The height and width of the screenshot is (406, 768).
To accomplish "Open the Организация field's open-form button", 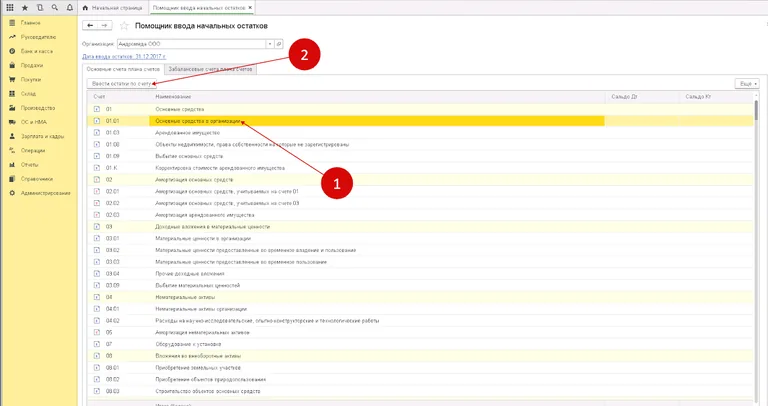I will pos(279,44).
